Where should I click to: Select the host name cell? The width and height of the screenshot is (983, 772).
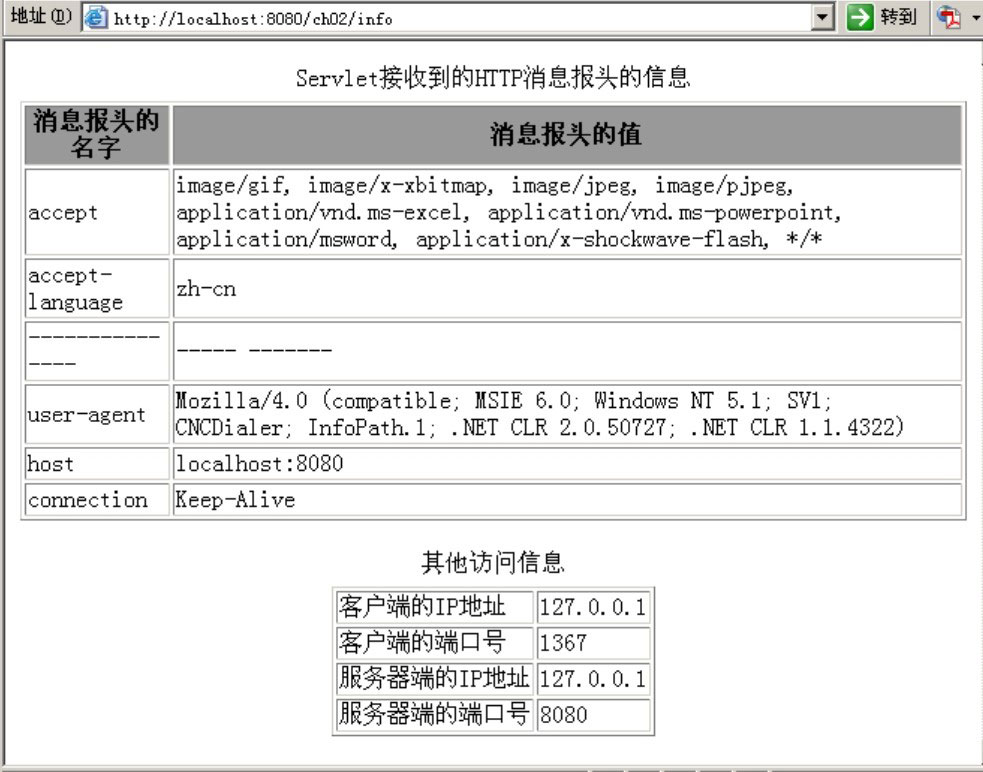(97, 463)
